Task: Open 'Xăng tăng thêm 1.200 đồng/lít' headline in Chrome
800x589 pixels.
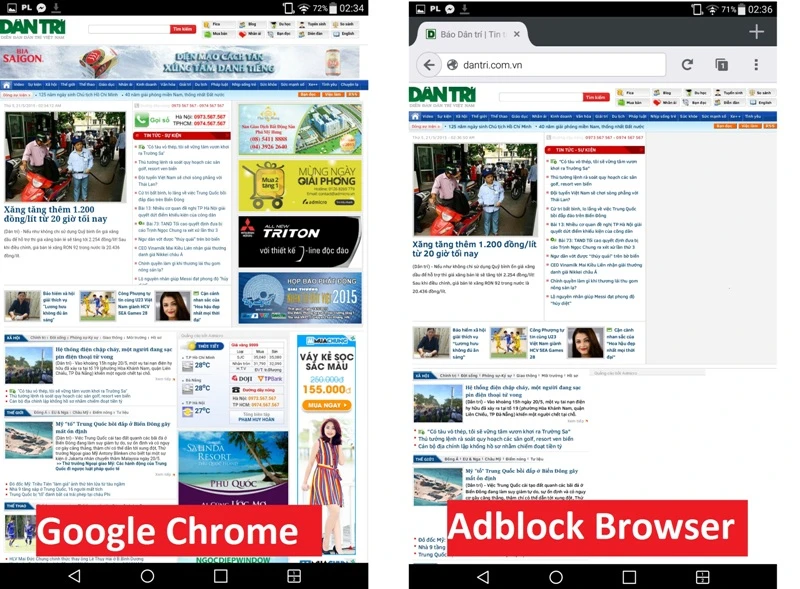Action: [55, 214]
